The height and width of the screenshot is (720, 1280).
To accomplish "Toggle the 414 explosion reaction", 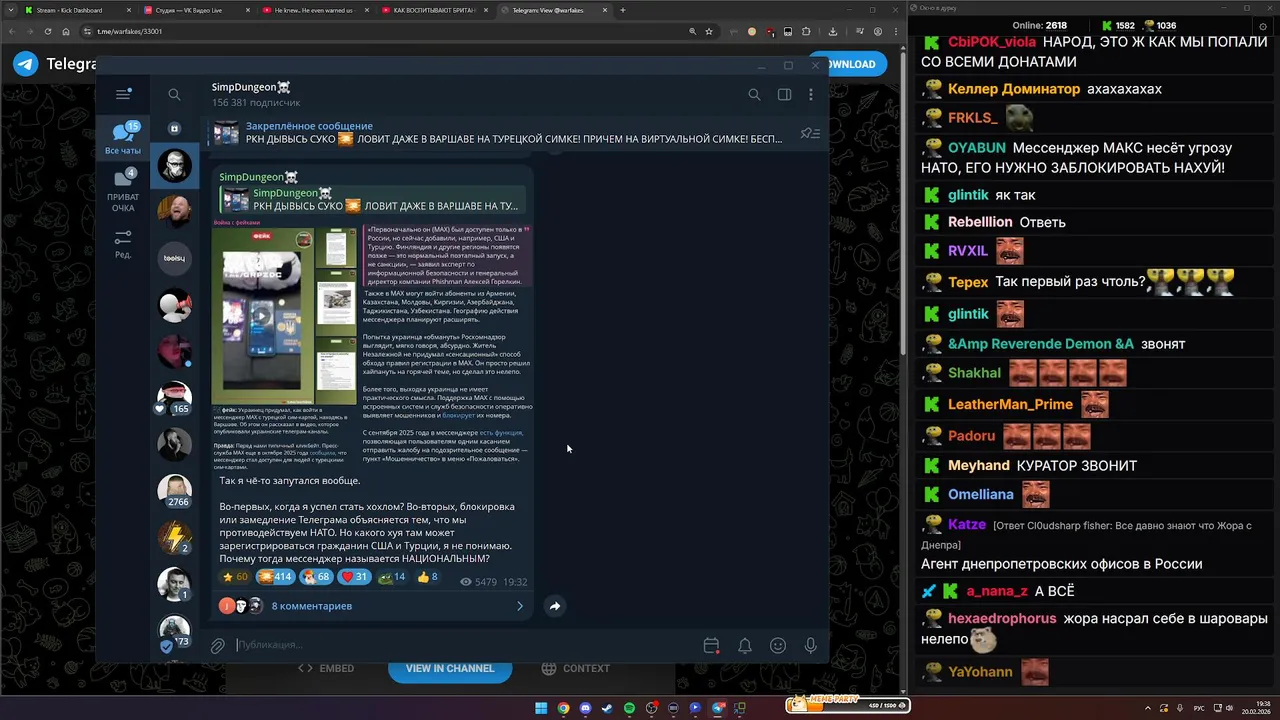I will click(275, 577).
